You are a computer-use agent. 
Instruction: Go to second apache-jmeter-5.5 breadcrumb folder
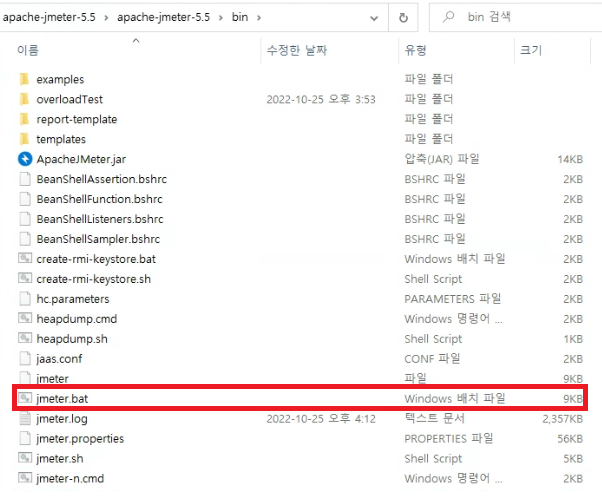pyautogui.click(x=164, y=17)
